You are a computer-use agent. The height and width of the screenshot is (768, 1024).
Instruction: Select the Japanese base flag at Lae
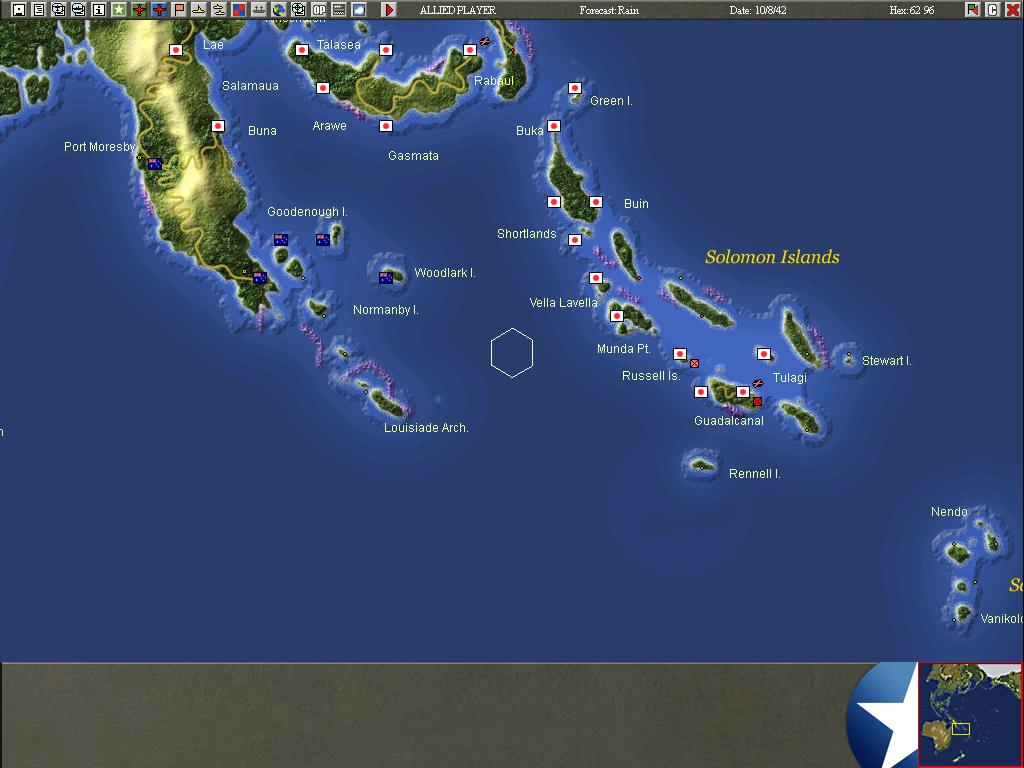point(176,50)
